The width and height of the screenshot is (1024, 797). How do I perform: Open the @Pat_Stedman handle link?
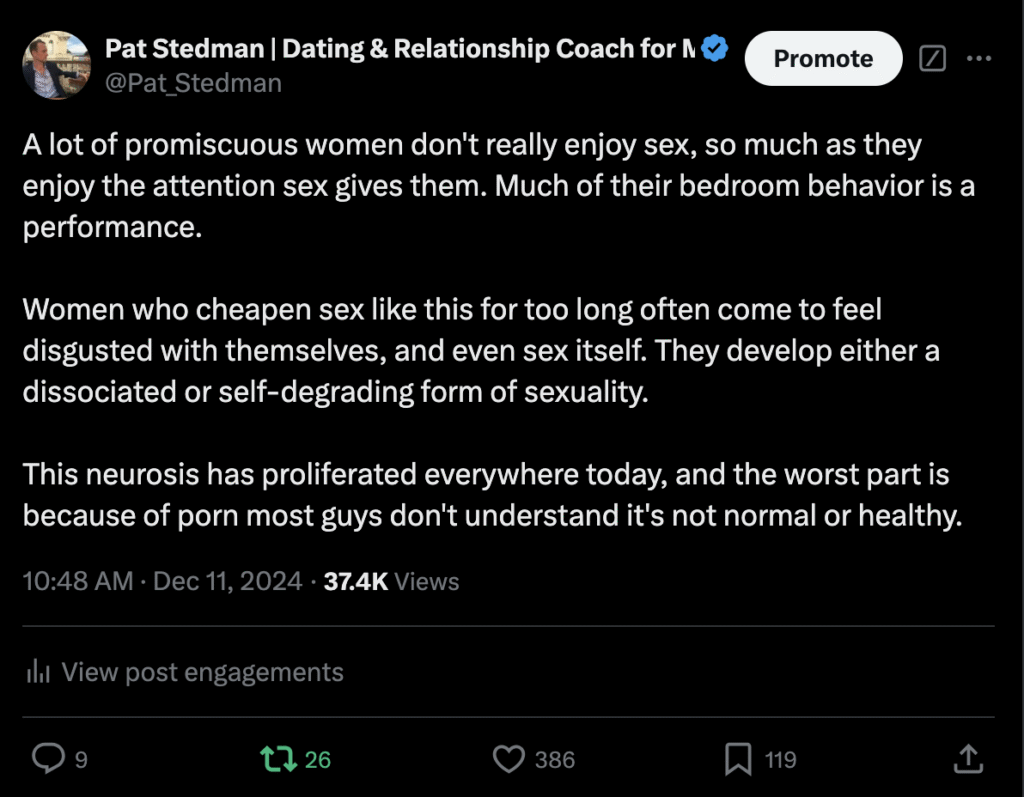[x=193, y=84]
